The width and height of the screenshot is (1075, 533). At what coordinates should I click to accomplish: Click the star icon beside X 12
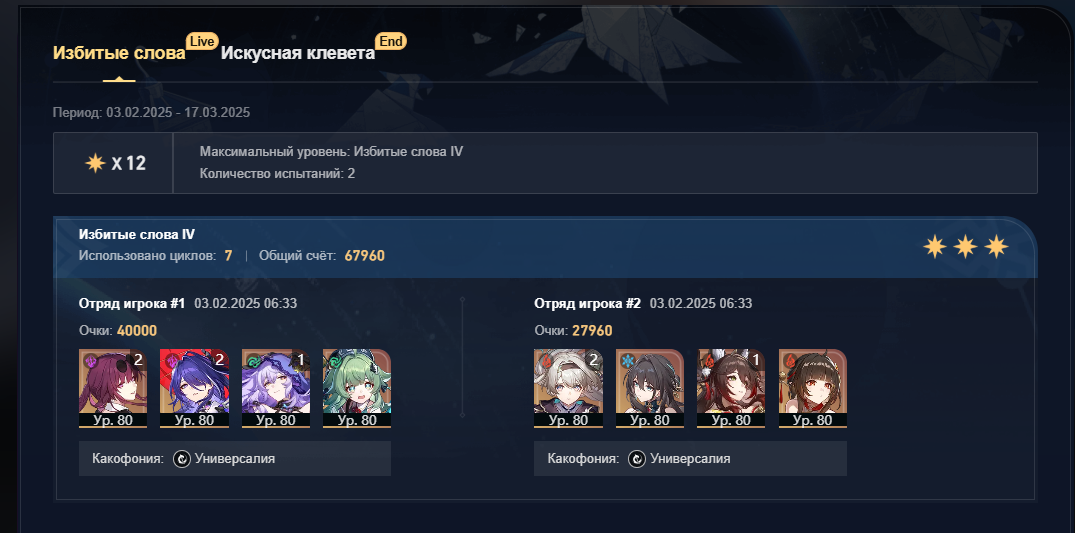pos(95,163)
